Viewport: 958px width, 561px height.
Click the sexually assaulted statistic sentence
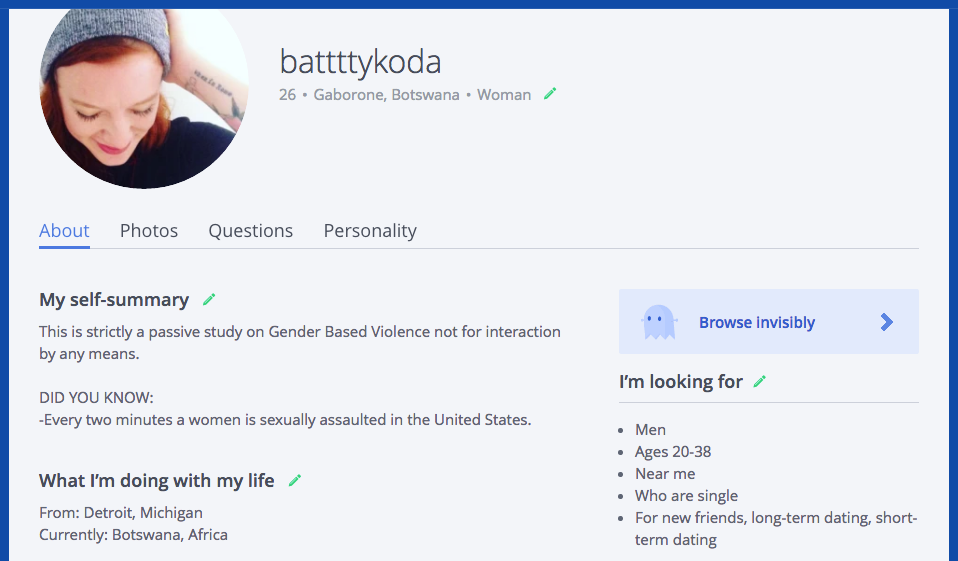click(285, 420)
